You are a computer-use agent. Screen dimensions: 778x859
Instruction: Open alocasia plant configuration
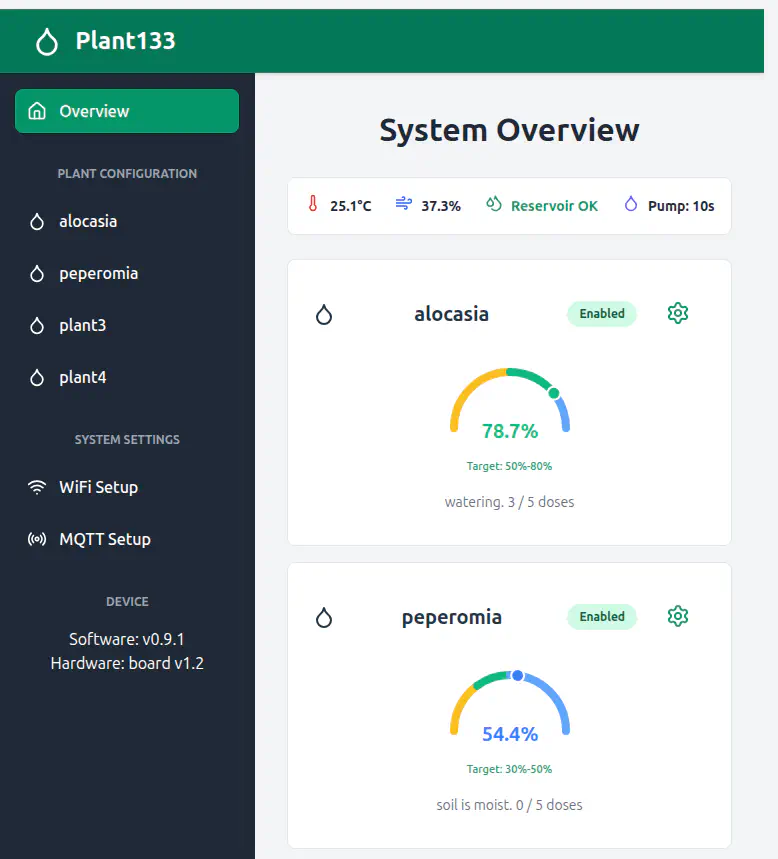[88, 221]
